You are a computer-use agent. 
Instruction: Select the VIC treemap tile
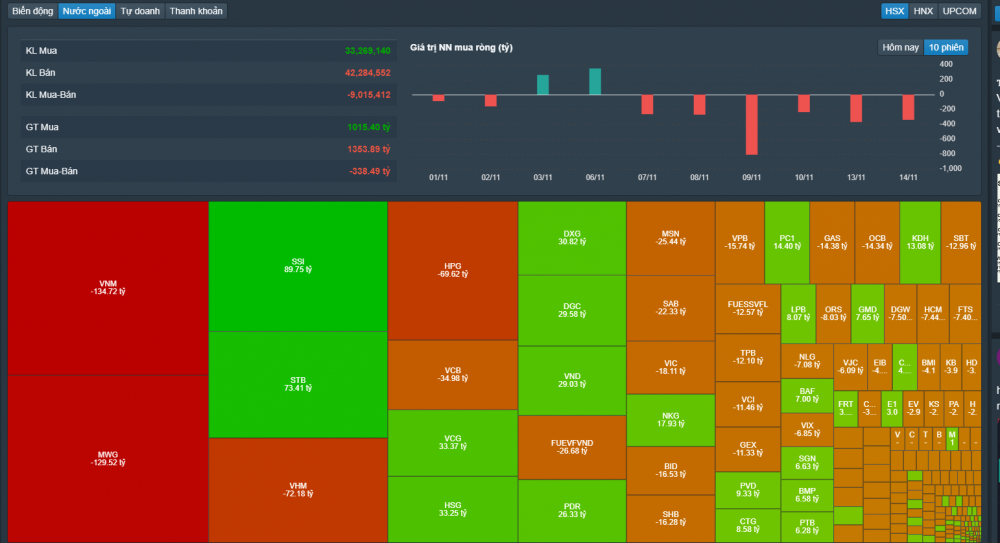coord(670,368)
